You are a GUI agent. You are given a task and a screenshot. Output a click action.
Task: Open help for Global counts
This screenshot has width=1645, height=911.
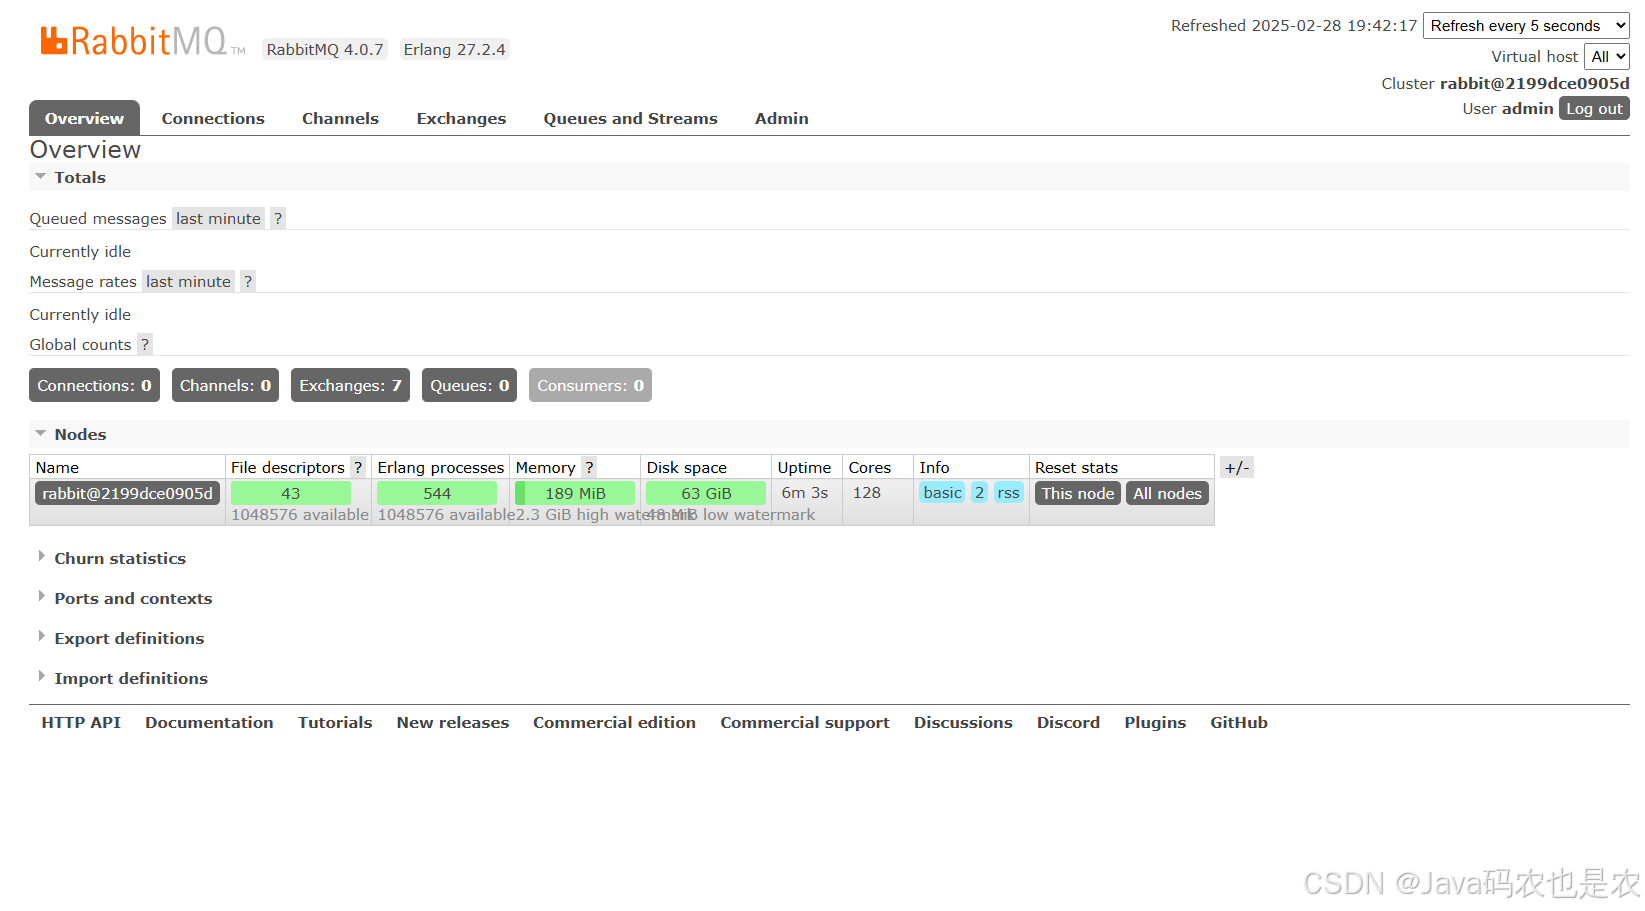point(144,344)
